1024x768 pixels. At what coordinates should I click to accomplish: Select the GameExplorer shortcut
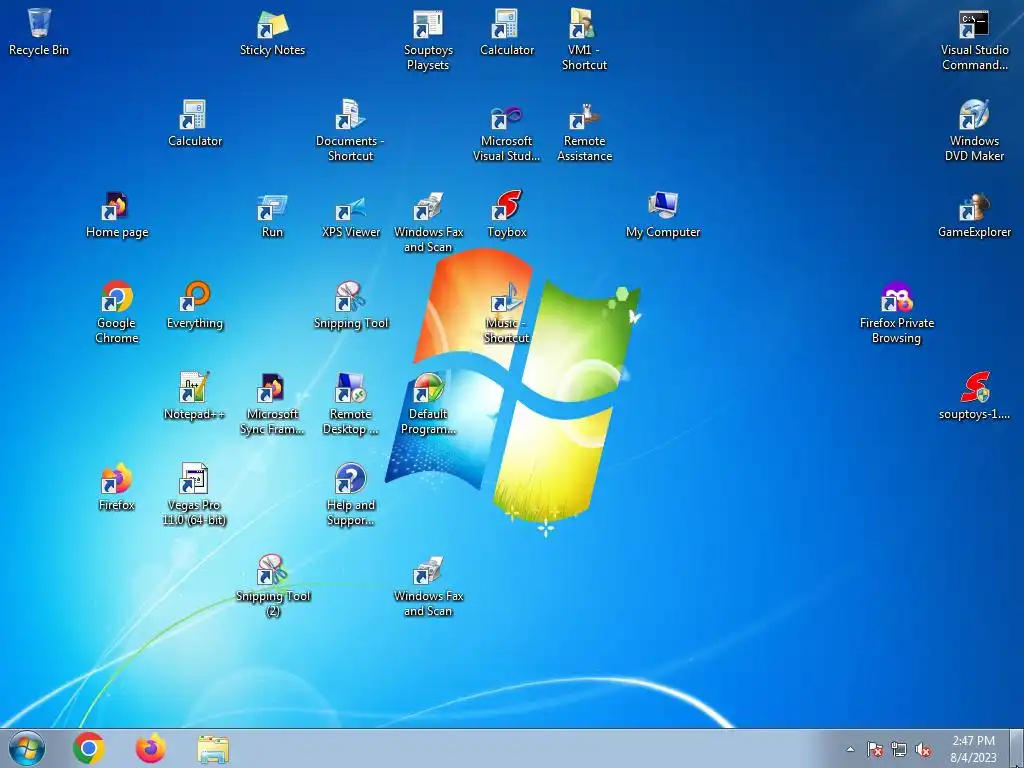click(974, 215)
